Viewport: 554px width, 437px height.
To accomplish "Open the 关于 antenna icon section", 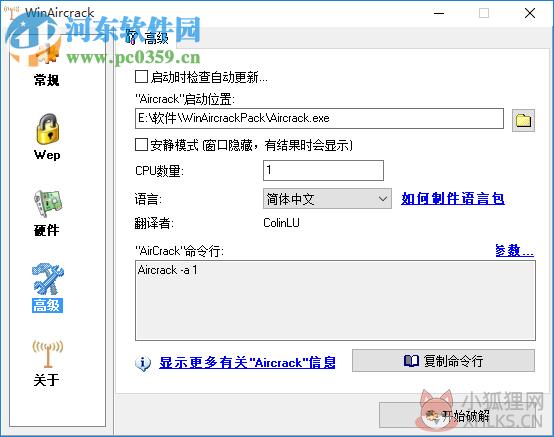I will [47, 363].
